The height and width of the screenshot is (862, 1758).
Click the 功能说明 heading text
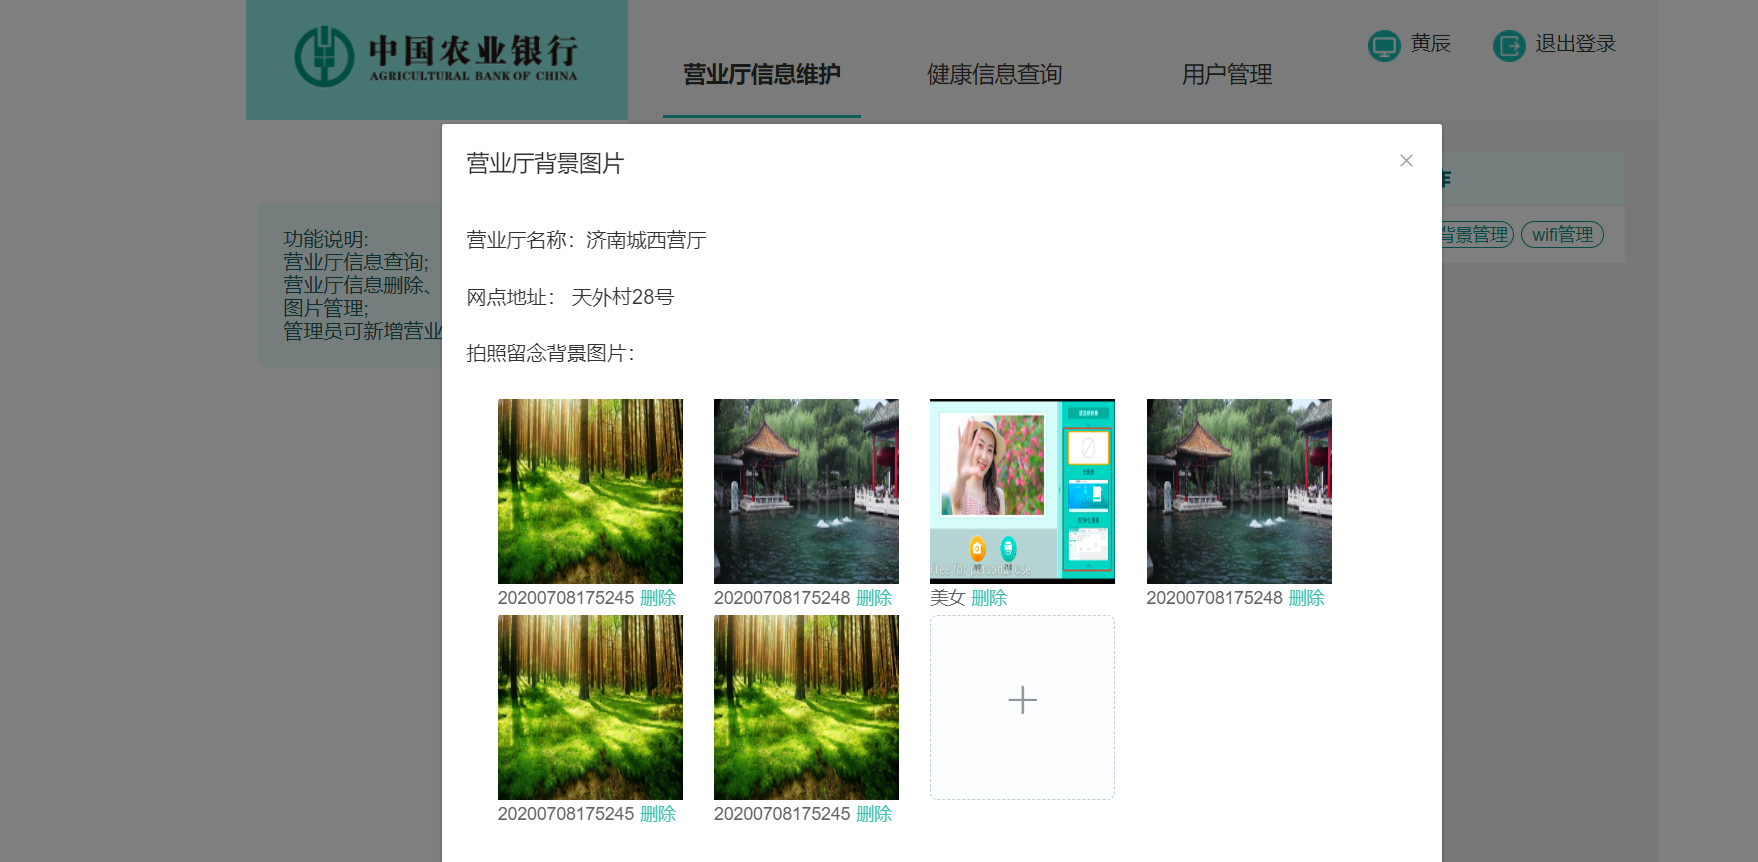point(326,239)
